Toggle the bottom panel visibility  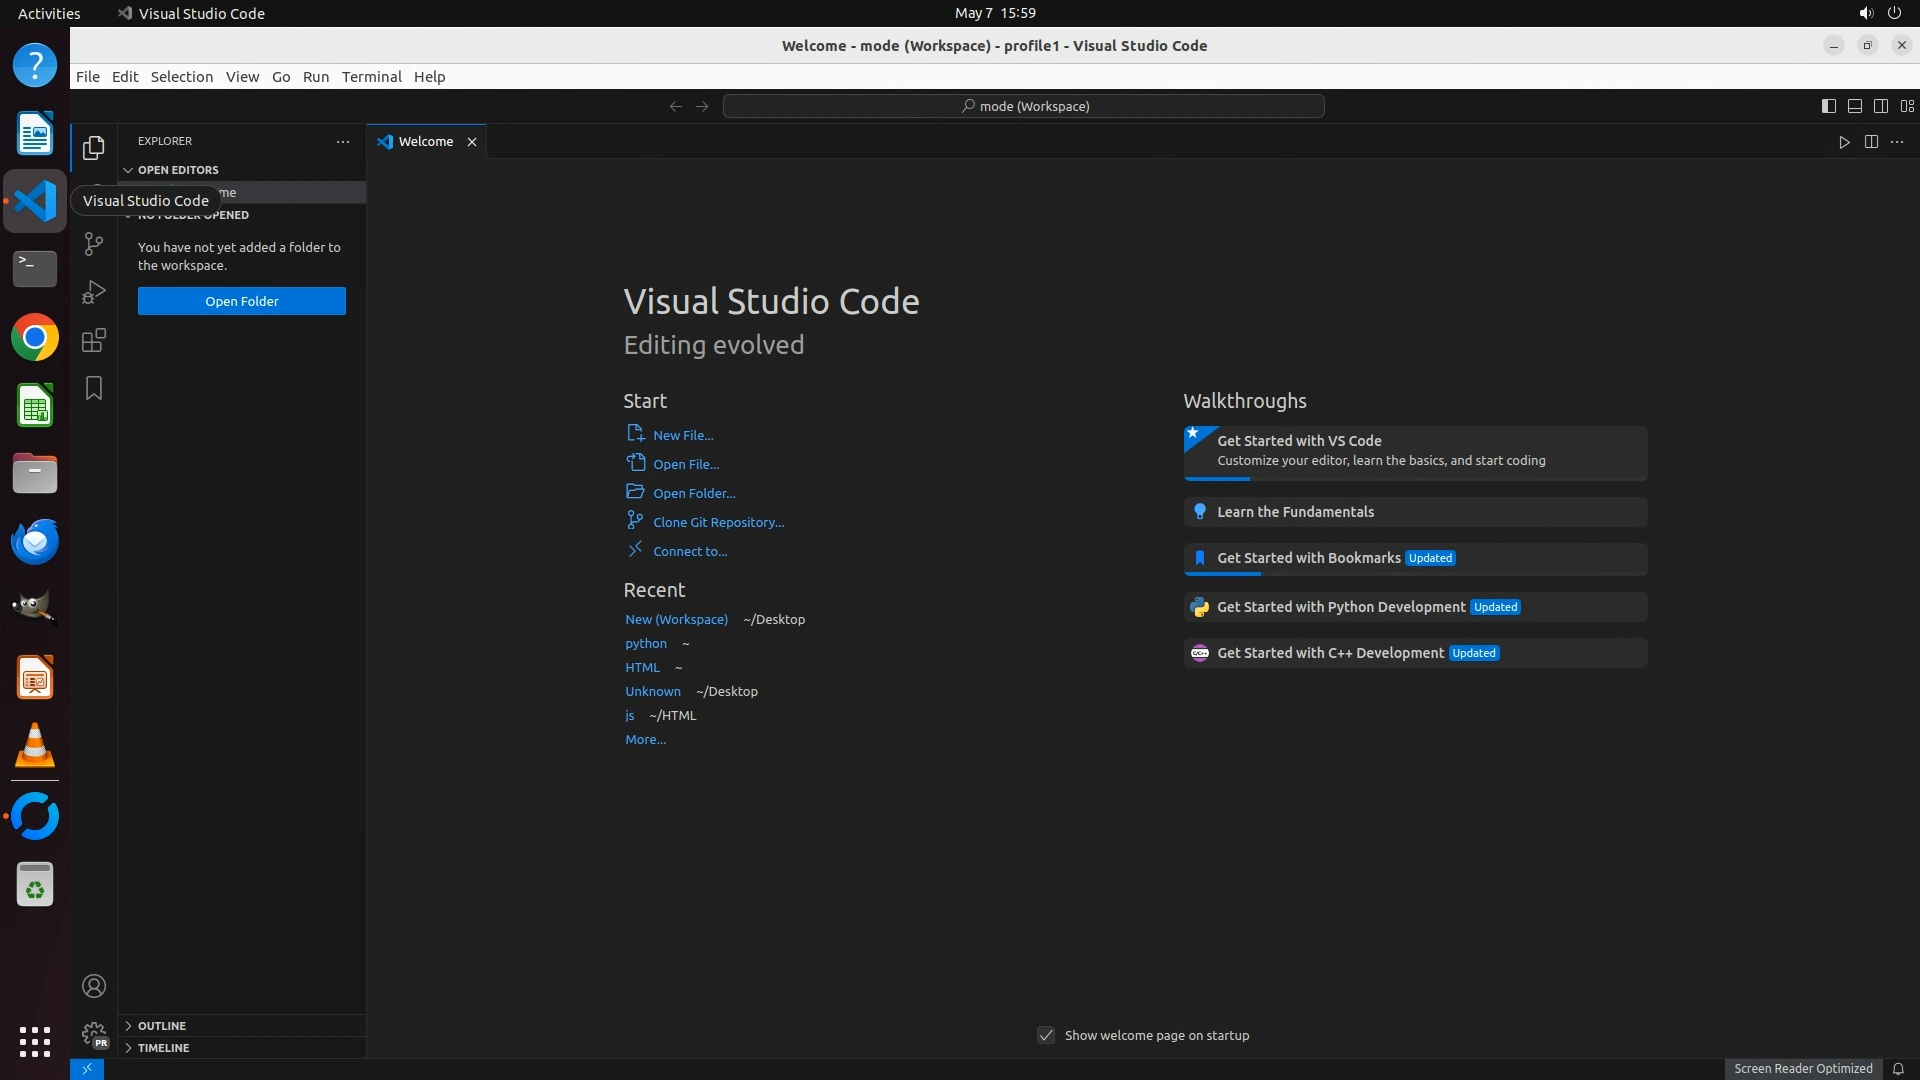pos(1854,106)
